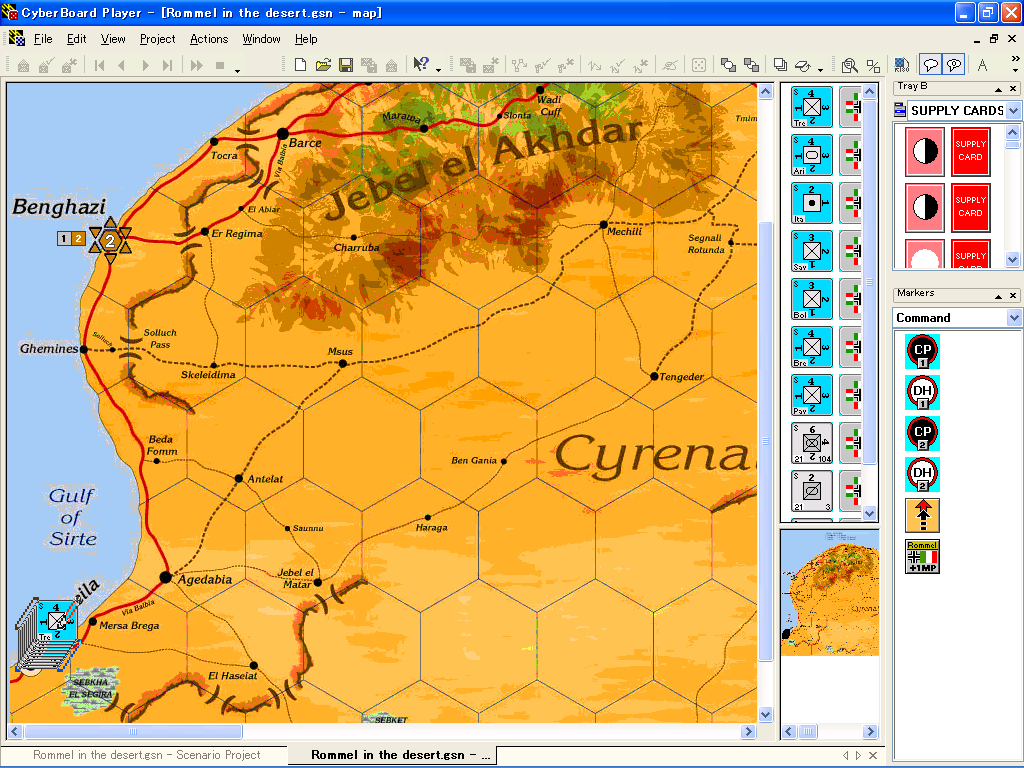
Task: Create a new file with the blank page icon
Action: 300,65
